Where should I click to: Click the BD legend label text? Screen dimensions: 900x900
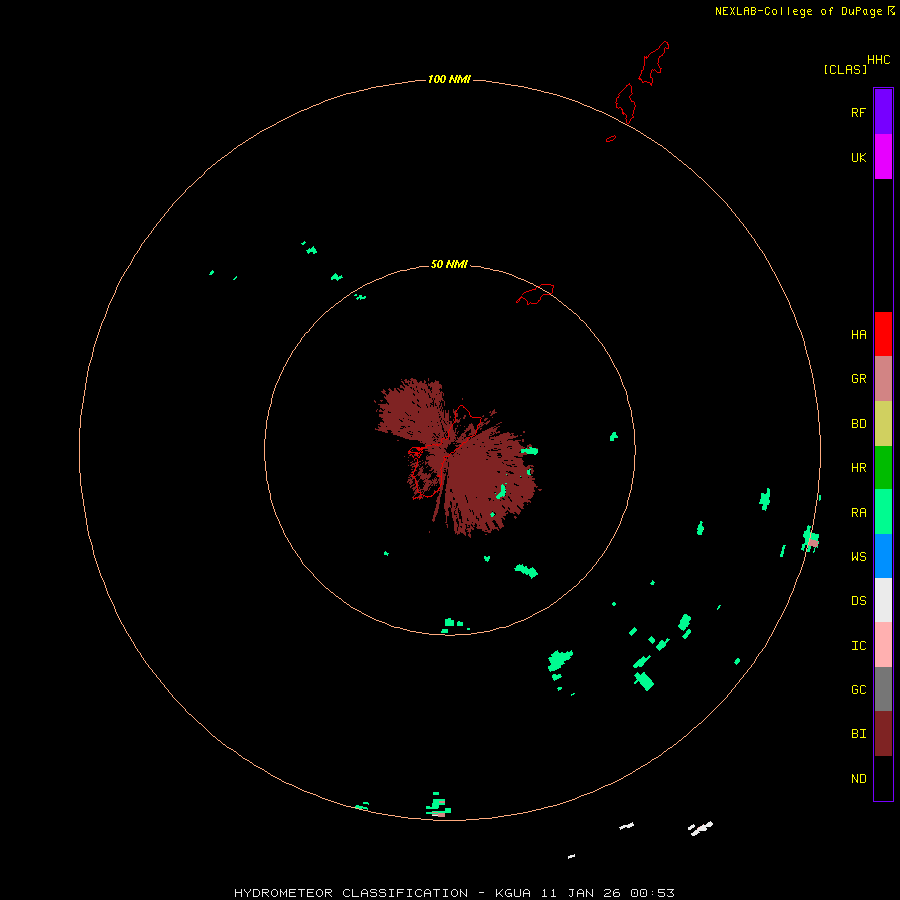858,424
